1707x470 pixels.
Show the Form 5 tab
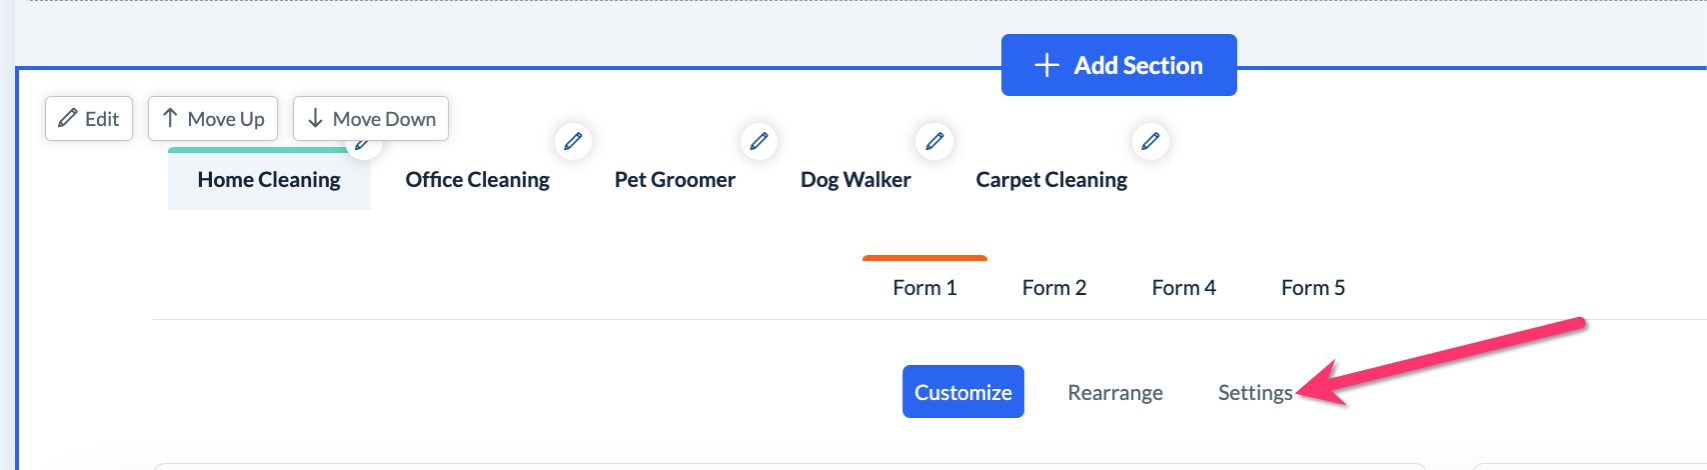[x=1313, y=288]
